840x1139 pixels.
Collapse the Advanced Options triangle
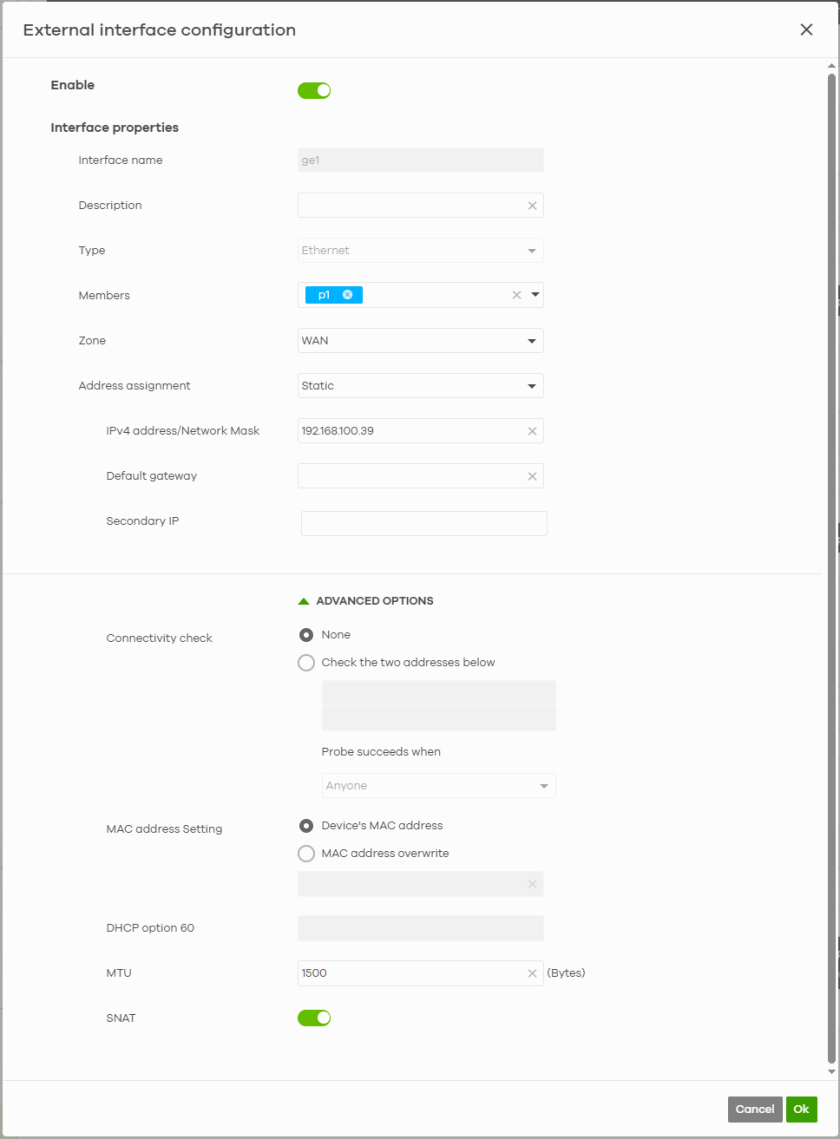tap(304, 601)
